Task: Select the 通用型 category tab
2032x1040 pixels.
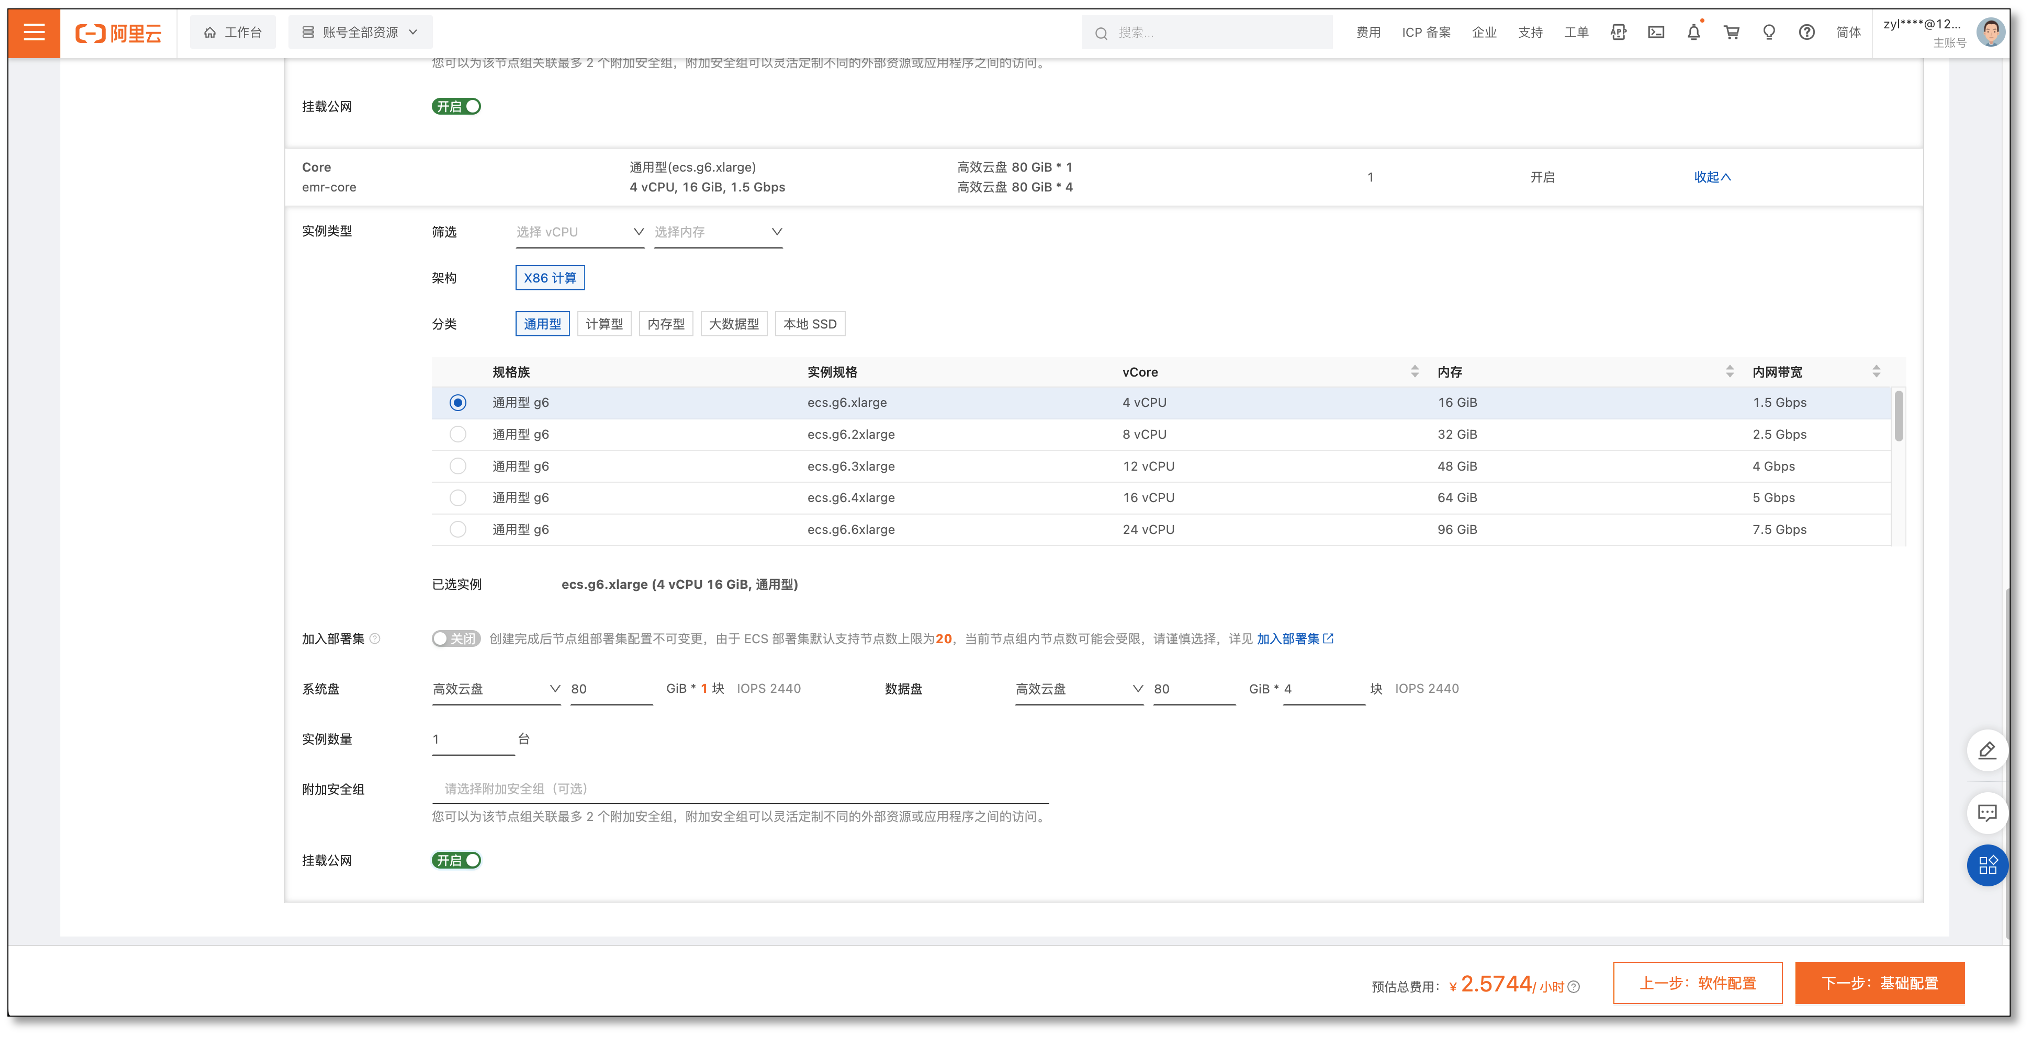Action: pos(543,324)
